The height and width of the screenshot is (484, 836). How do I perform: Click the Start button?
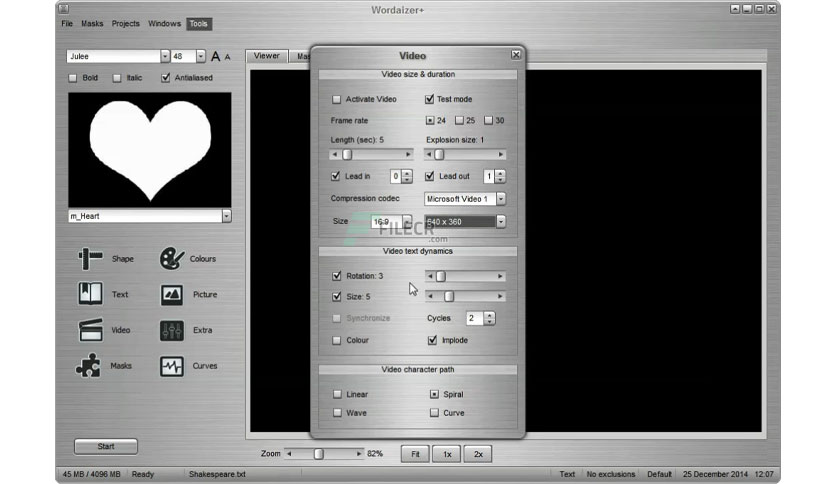click(x=106, y=447)
